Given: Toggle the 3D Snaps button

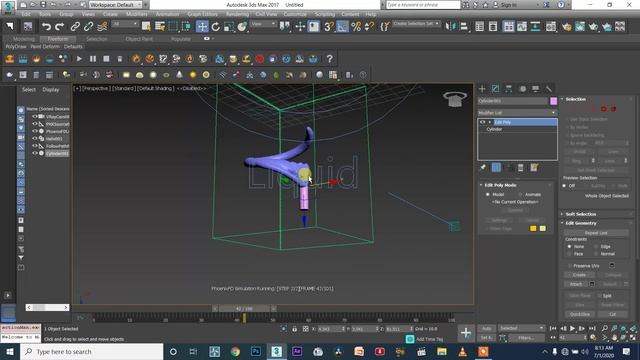Looking at the screenshot, I should tap(329, 27).
